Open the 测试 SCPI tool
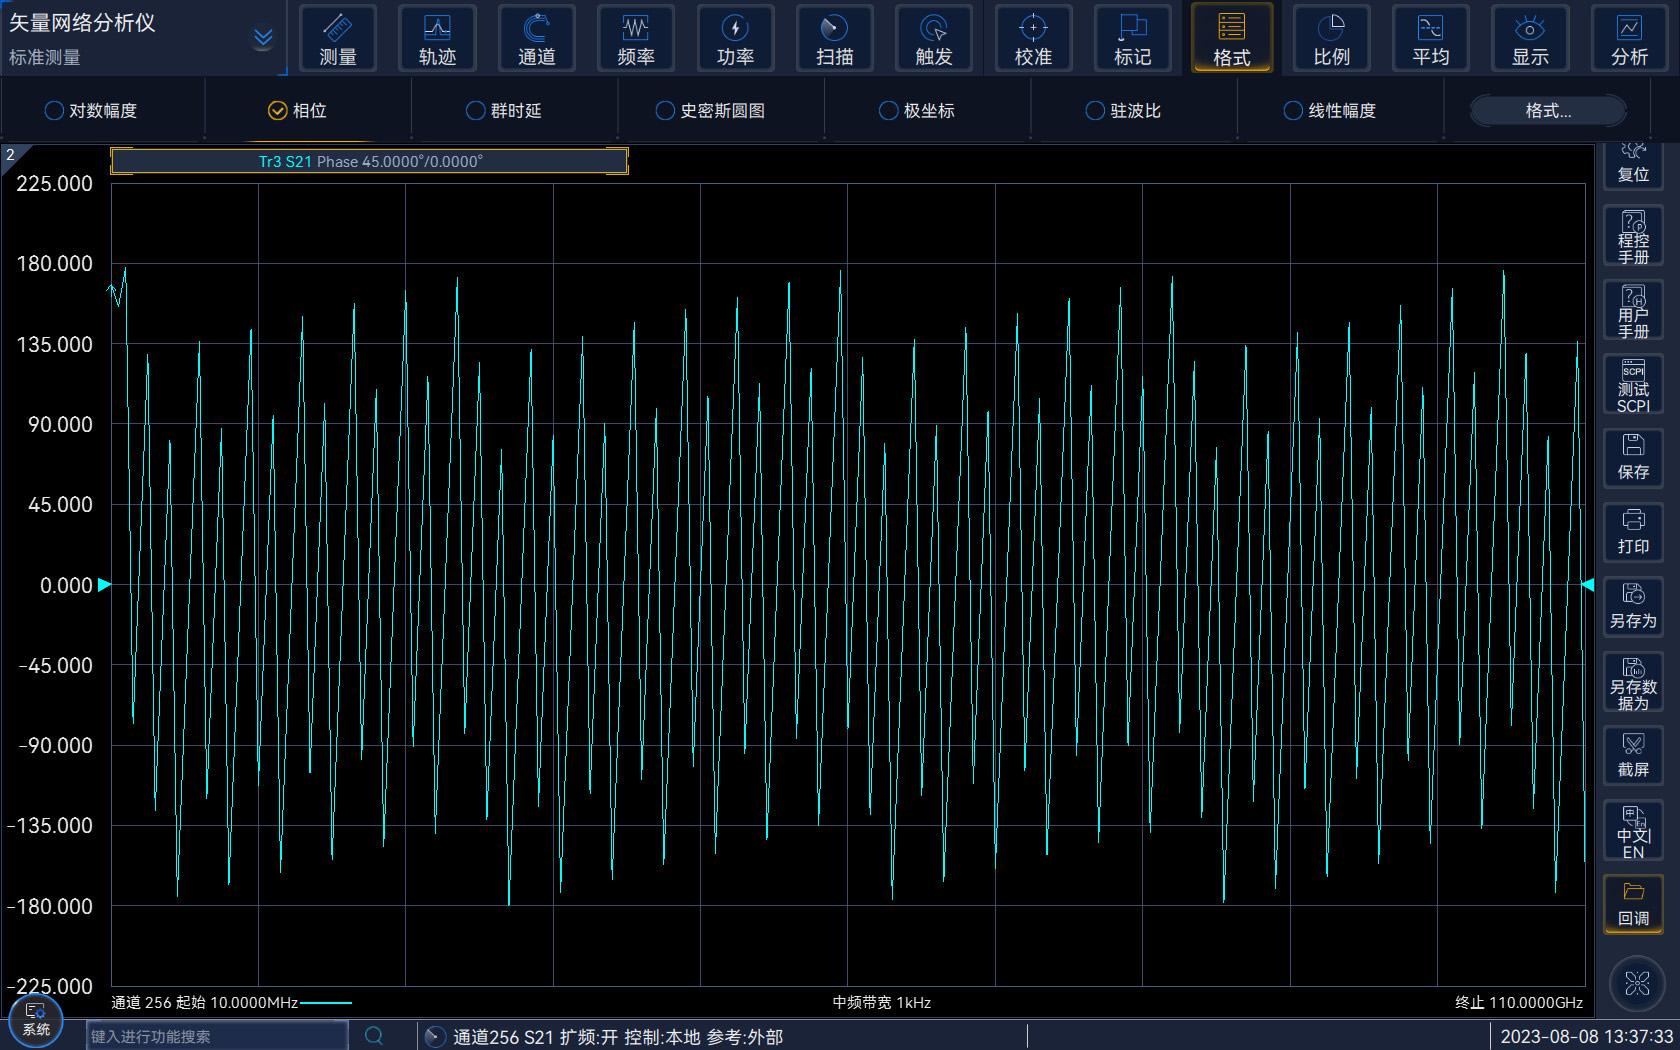Viewport: 1680px width, 1050px height. coord(1633,385)
